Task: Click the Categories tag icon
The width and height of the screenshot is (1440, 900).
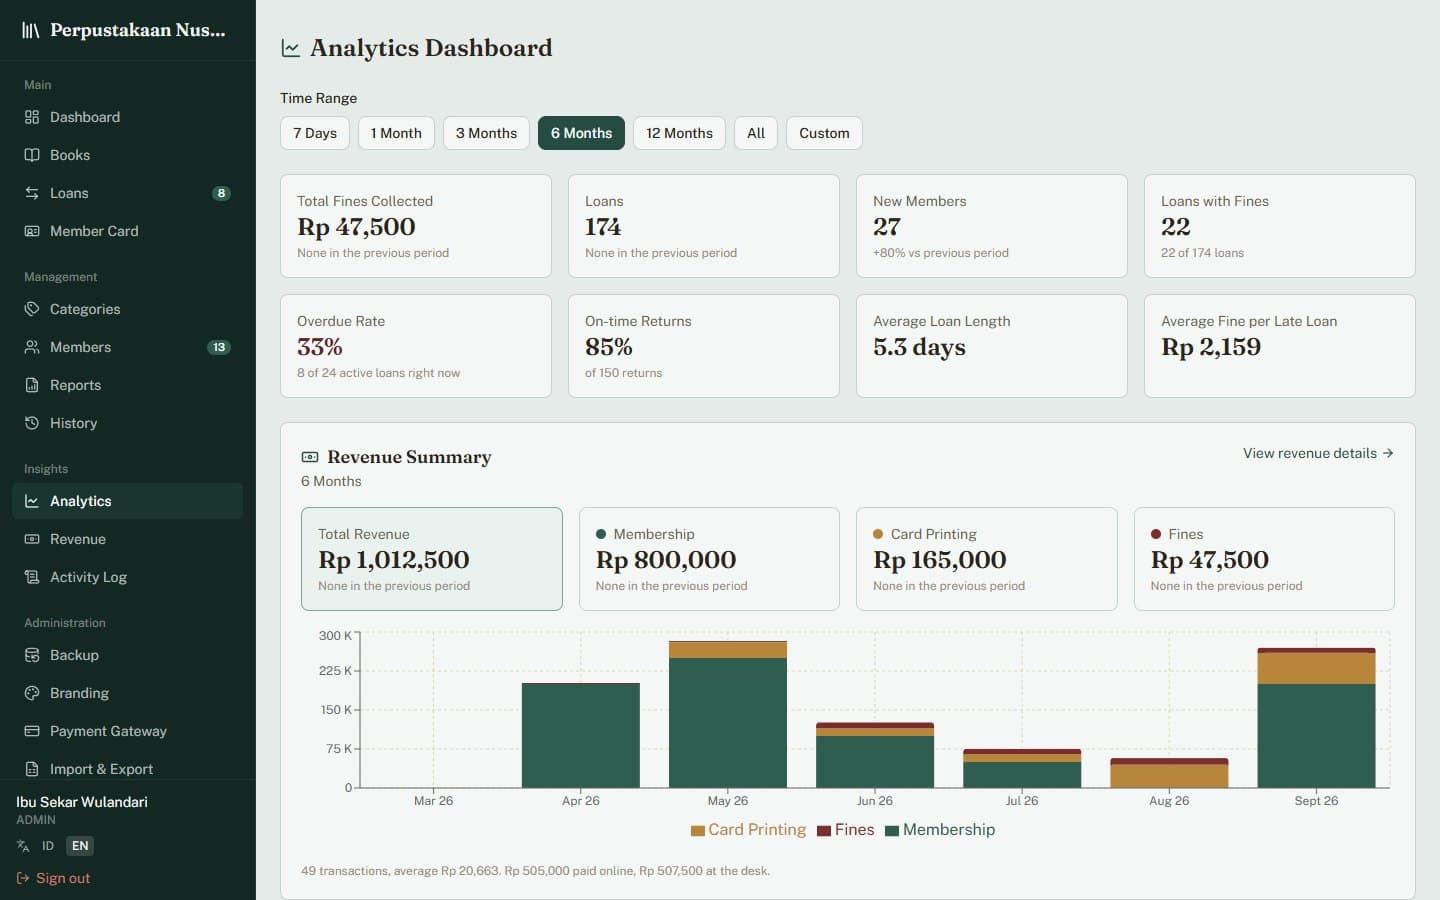Action: [32, 309]
